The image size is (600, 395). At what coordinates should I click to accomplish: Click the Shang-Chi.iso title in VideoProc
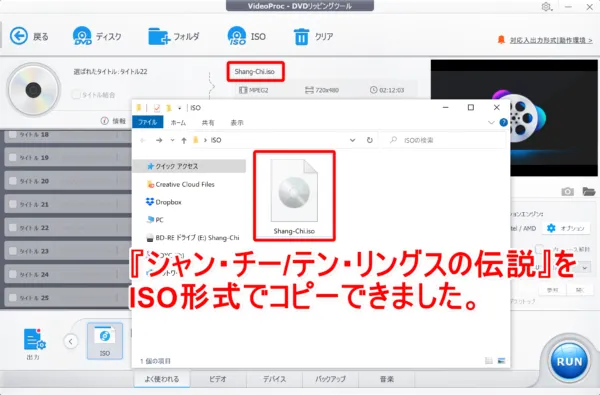point(255,72)
